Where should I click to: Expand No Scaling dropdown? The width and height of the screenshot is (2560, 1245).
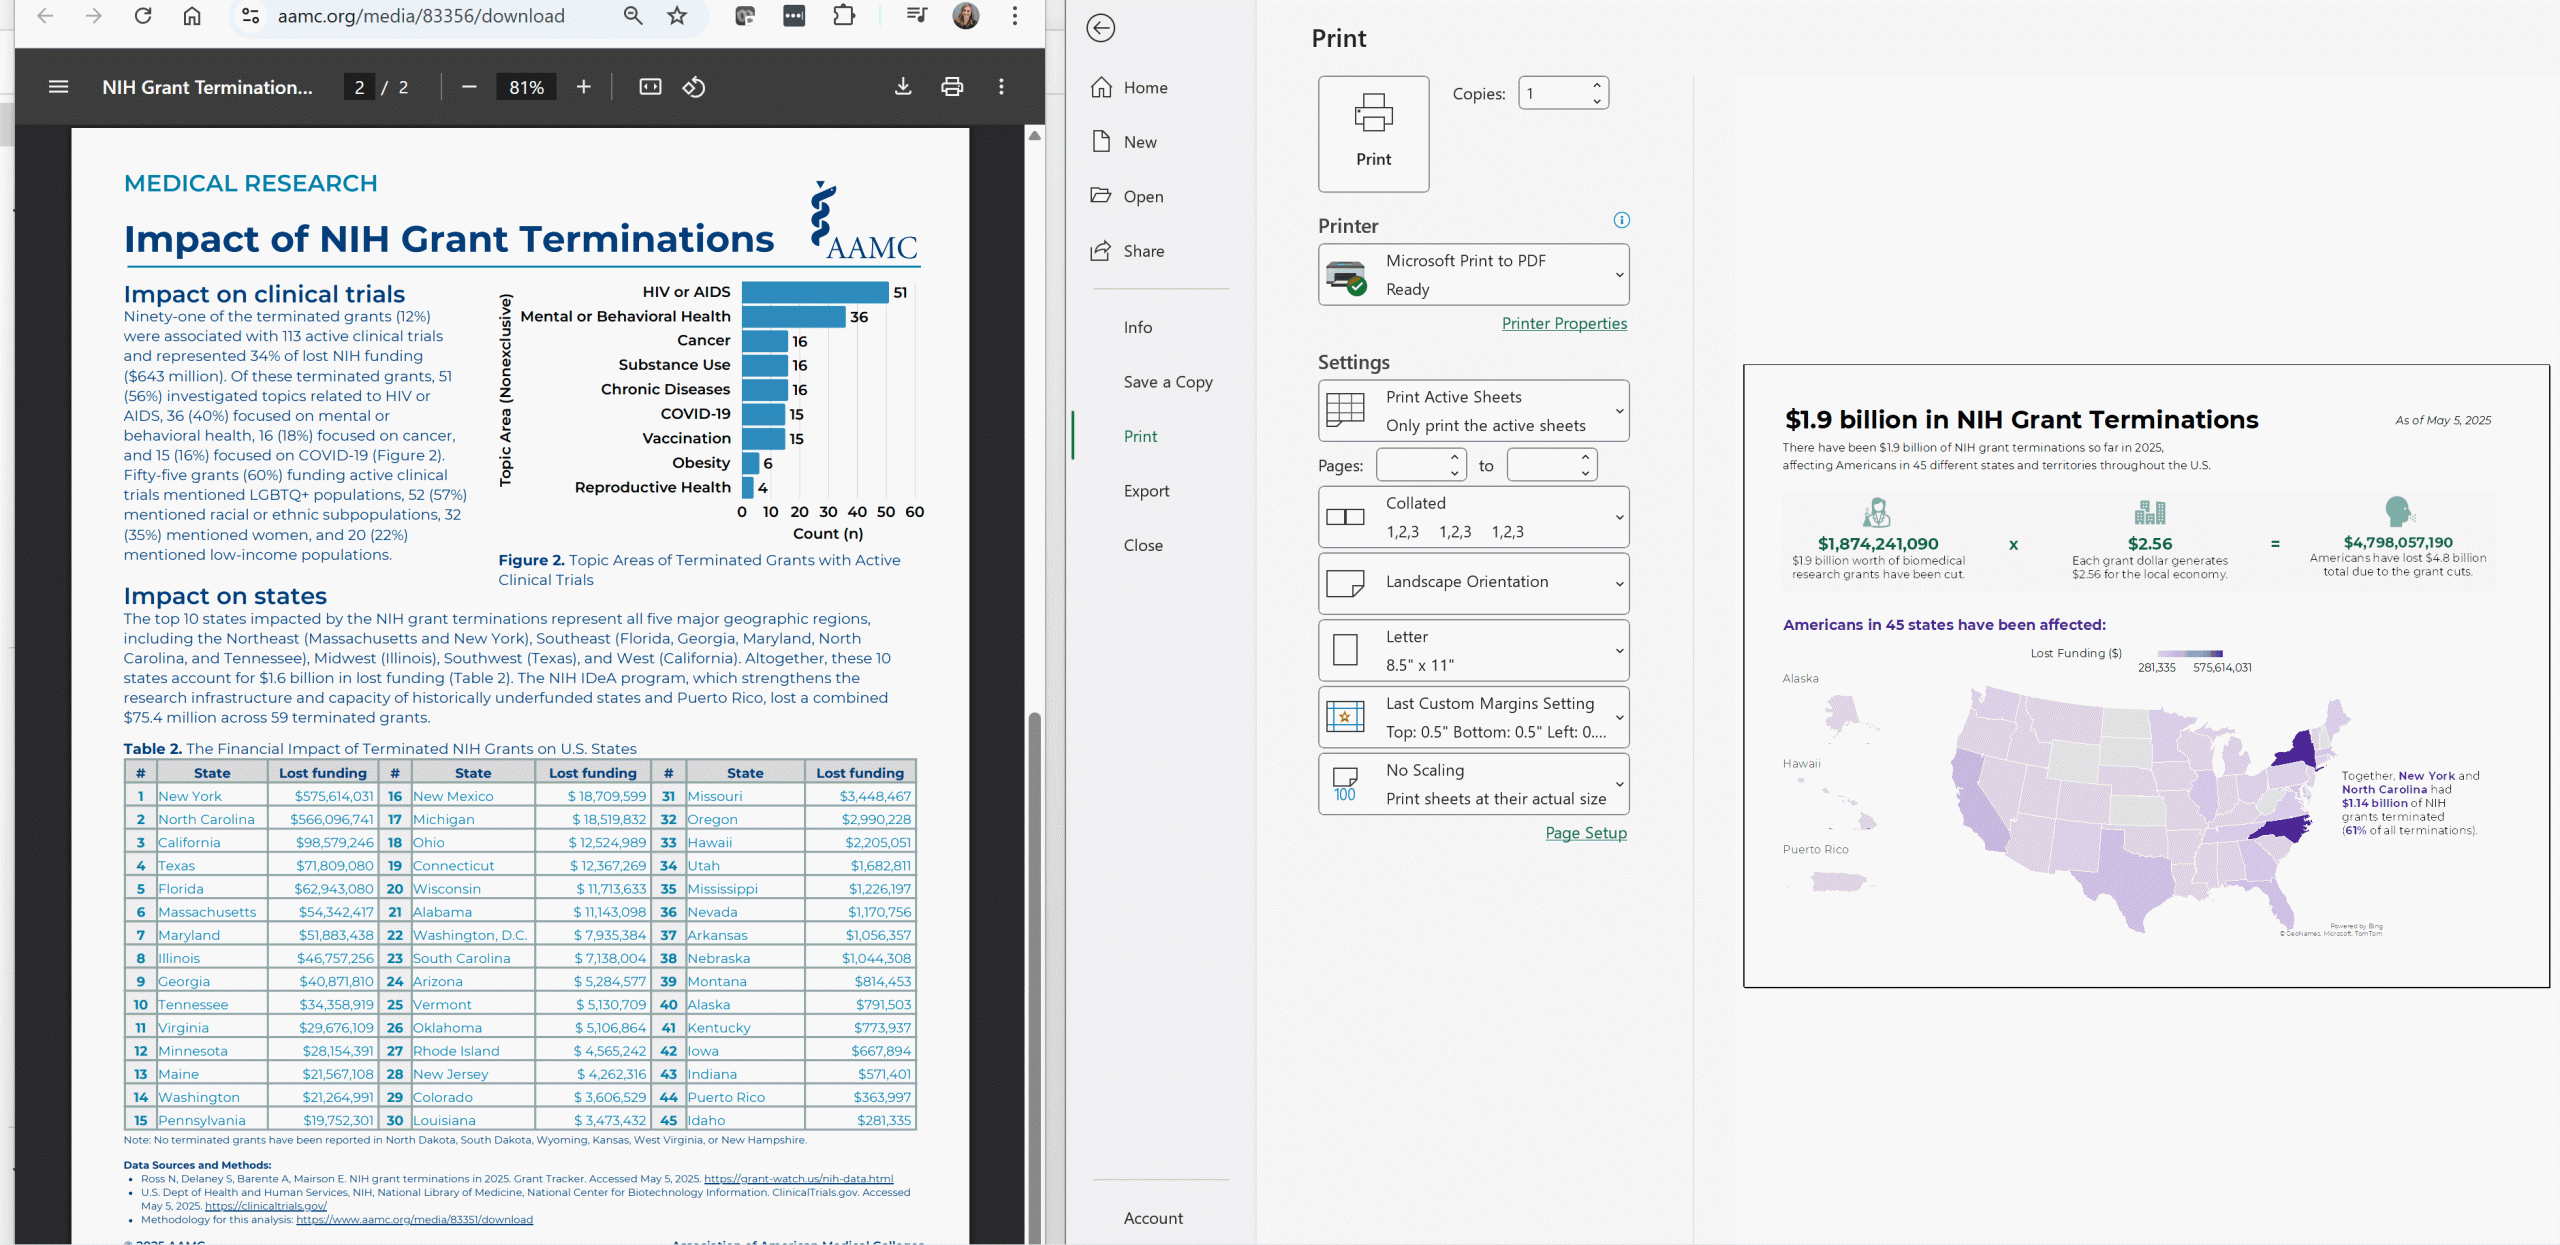pos(1473,784)
